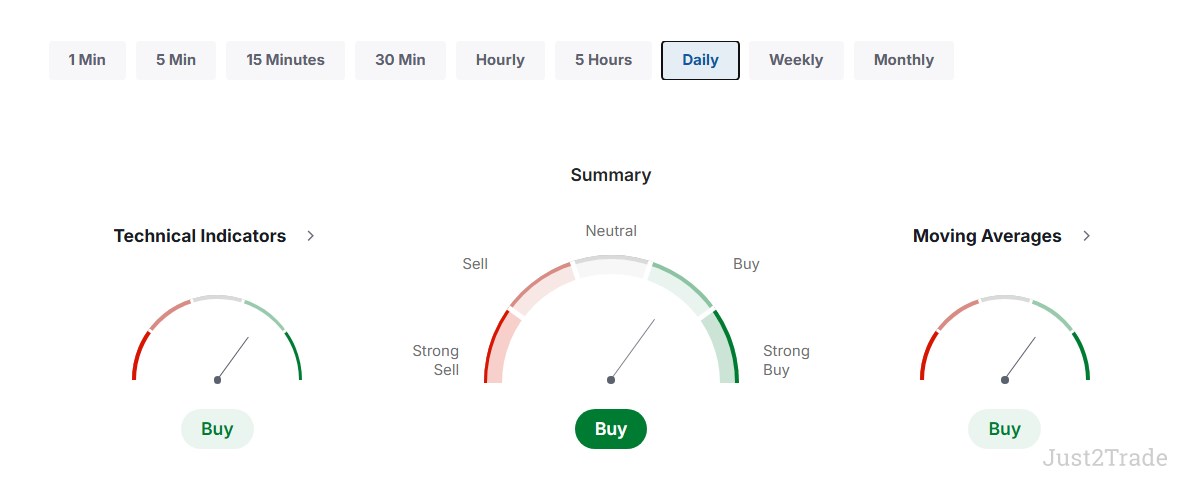This screenshot has height=486, width=1187.
Task: Click the Summary Buy result button
Action: [x=611, y=429]
